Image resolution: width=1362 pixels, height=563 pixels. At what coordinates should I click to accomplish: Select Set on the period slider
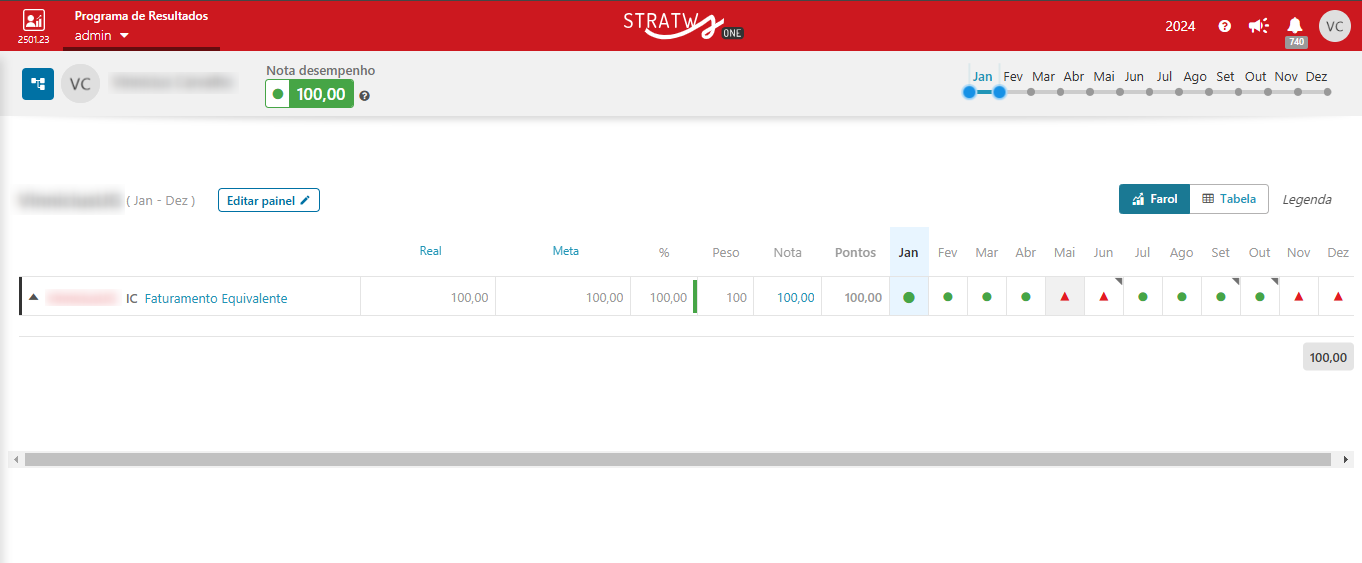(1225, 76)
